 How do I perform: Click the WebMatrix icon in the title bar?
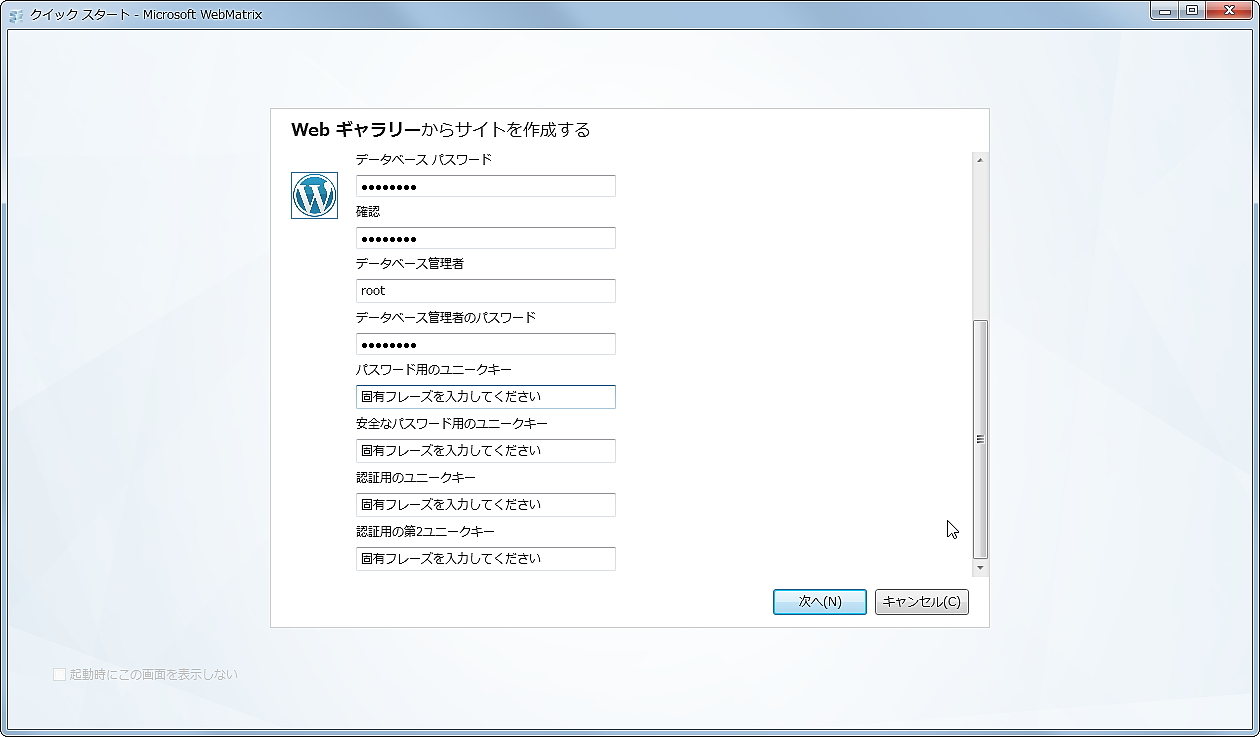[16, 13]
